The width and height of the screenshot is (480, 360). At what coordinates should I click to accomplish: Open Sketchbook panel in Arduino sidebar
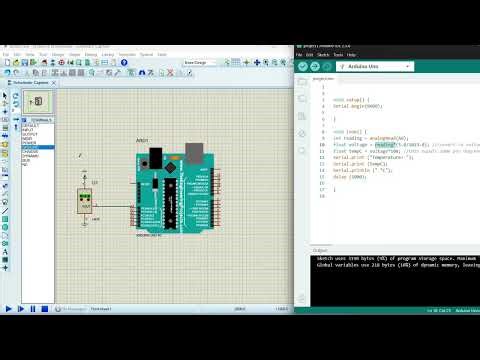pyautogui.click(x=302, y=82)
